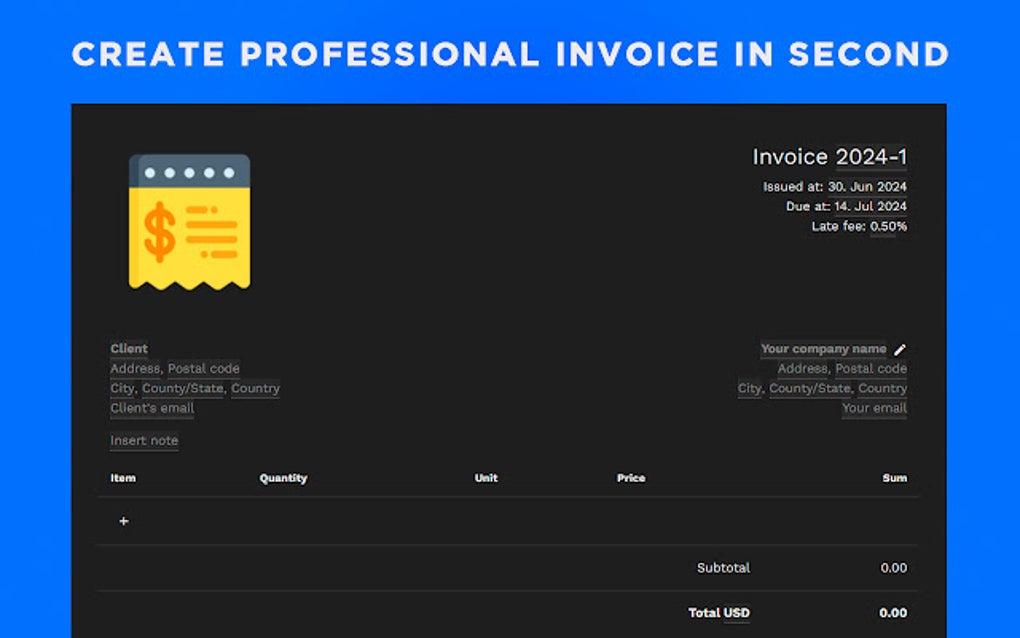Image resolution: width=1020 pixels, height=638 pixels.
Task: Open the company Country selector
Action: (x=883, y=388)
